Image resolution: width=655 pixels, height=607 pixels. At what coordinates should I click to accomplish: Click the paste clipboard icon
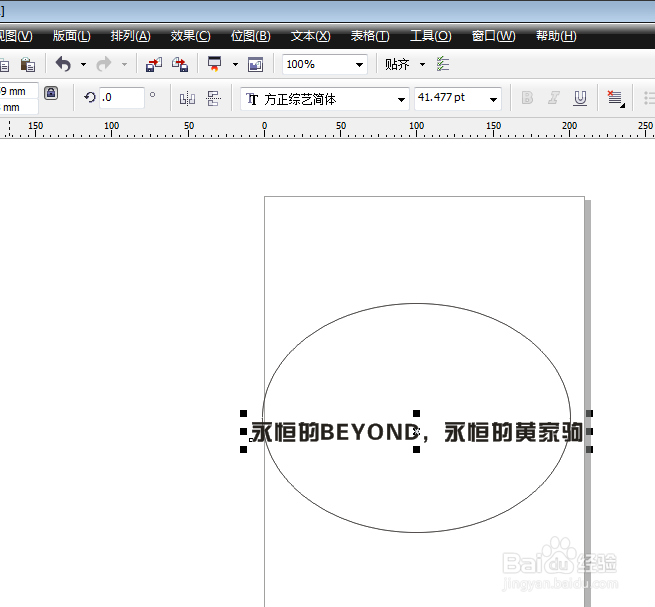(x=28, y=65)
